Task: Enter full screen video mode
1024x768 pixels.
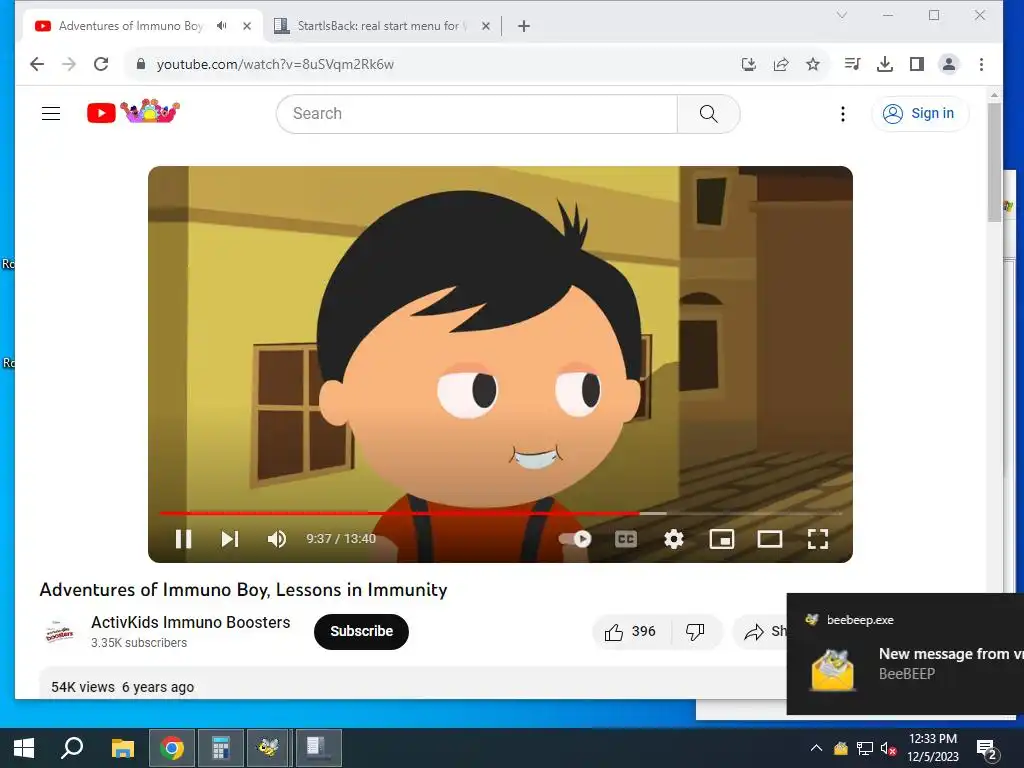Action: (x=818, y=539)
